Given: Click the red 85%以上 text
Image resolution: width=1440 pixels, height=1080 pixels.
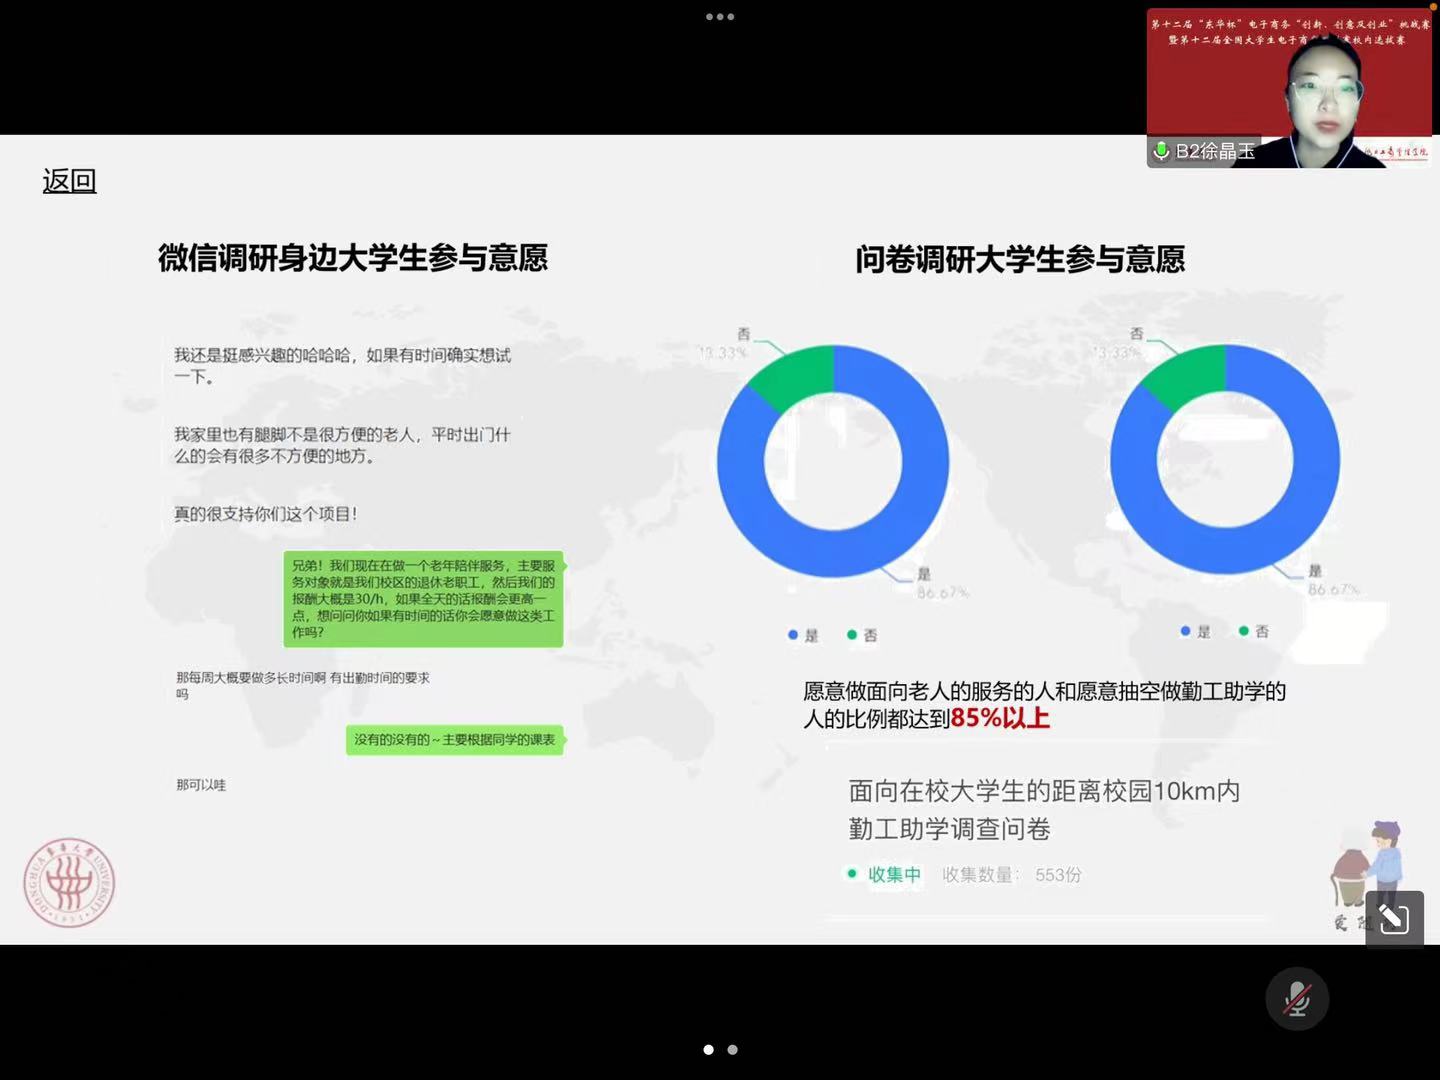Looking at the screenshot, I should [x=999, y=718].
